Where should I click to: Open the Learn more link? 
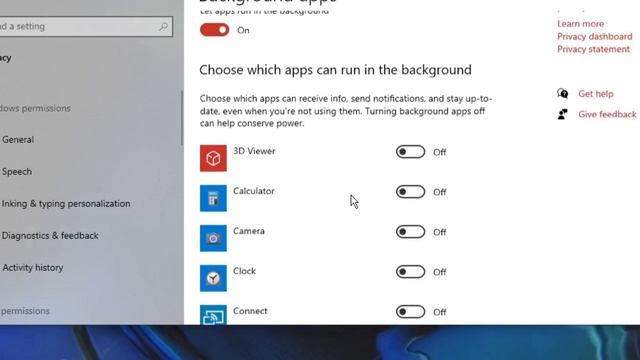tap(580, 24)
